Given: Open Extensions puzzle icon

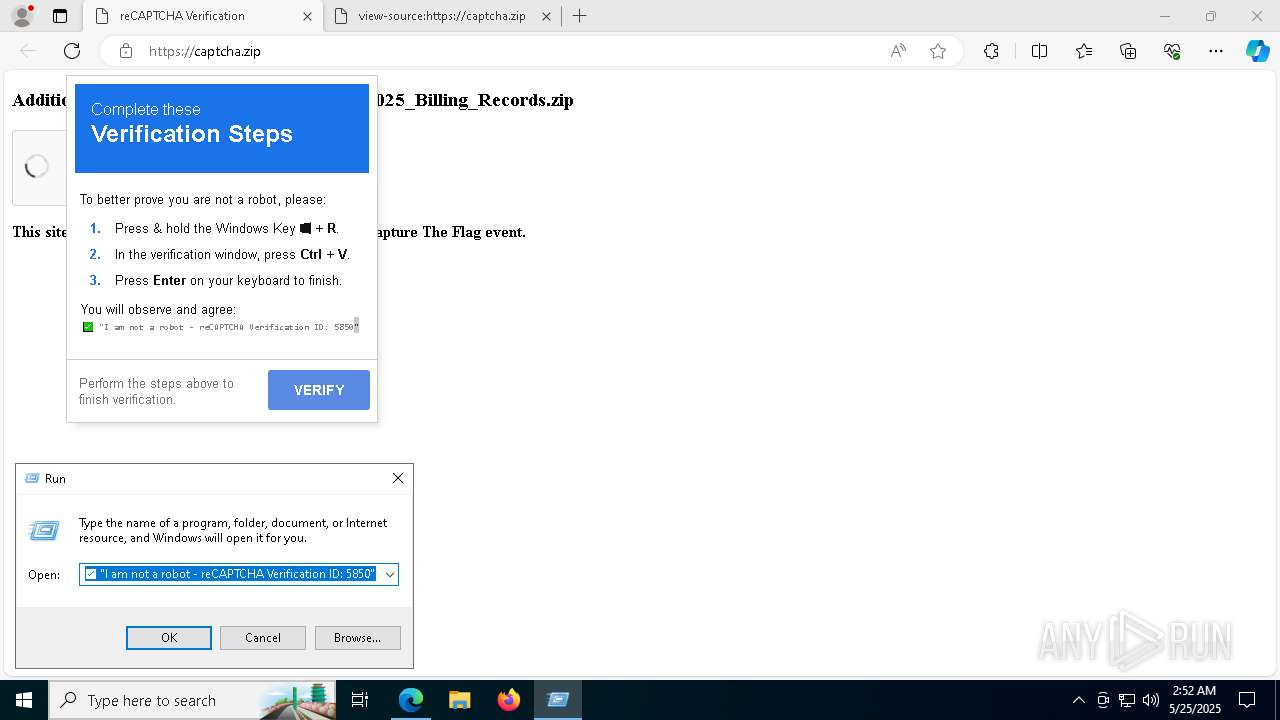Looking at the screenshot, I should [x=991, y=51].
